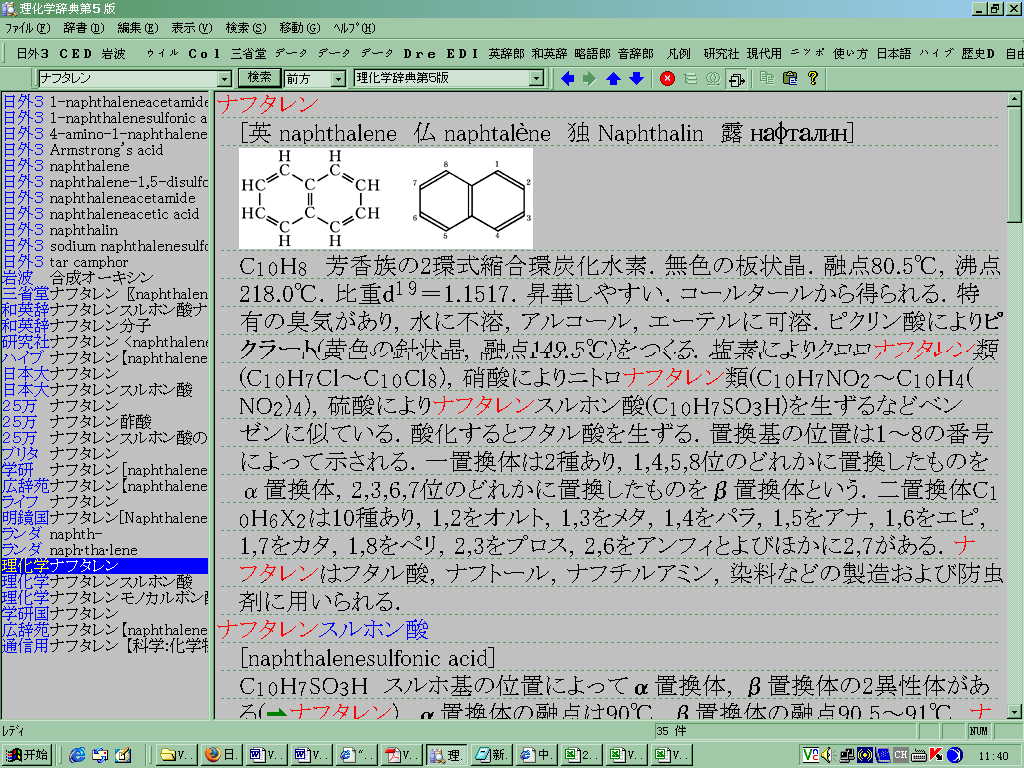The width and height of the screenshot is (1024, 768).
Task: Click the red K tray icon
Action: [x=936, y=755]
